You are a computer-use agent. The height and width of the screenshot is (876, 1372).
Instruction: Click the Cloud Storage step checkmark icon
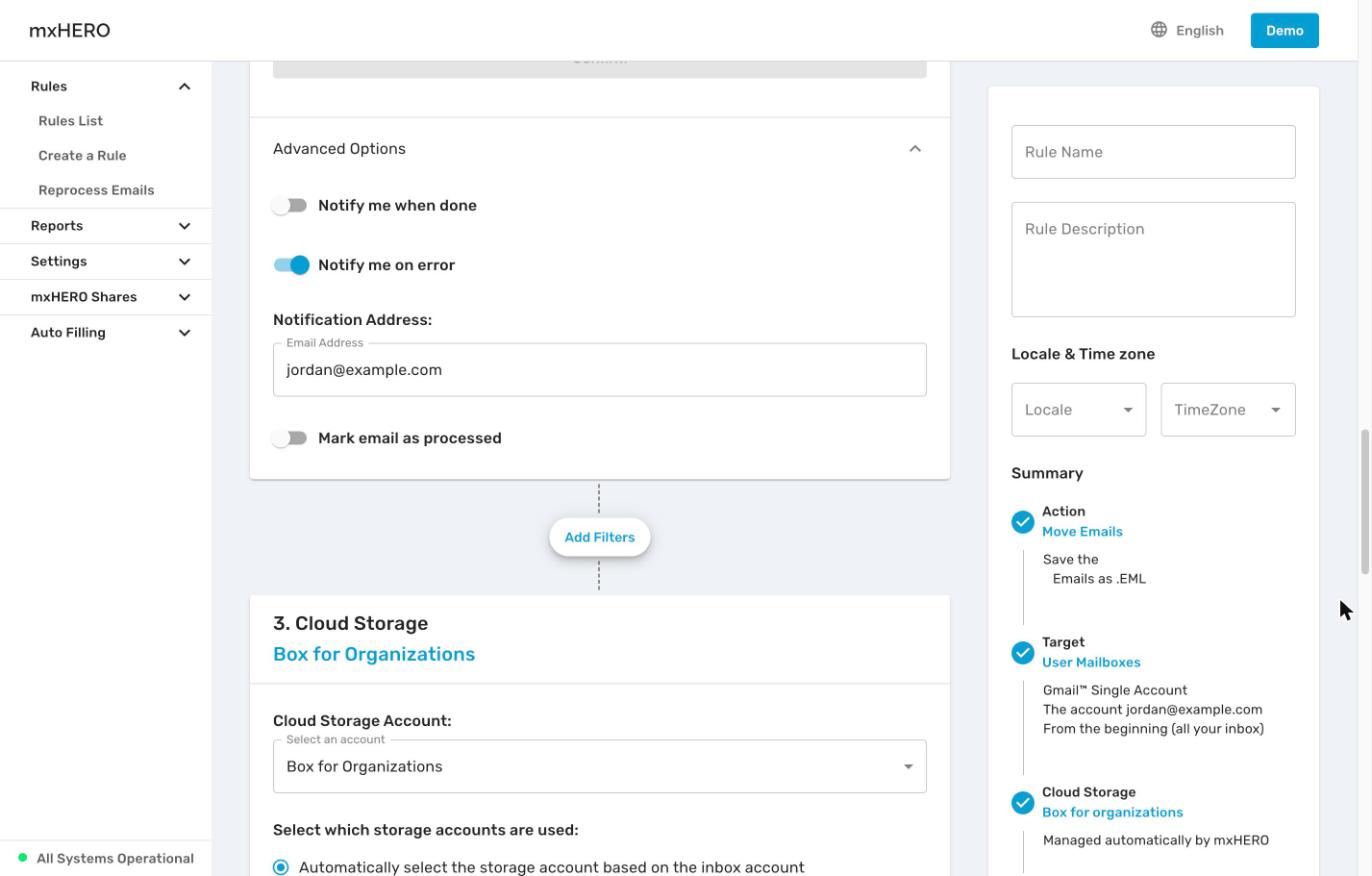[x=1022, y=803]
